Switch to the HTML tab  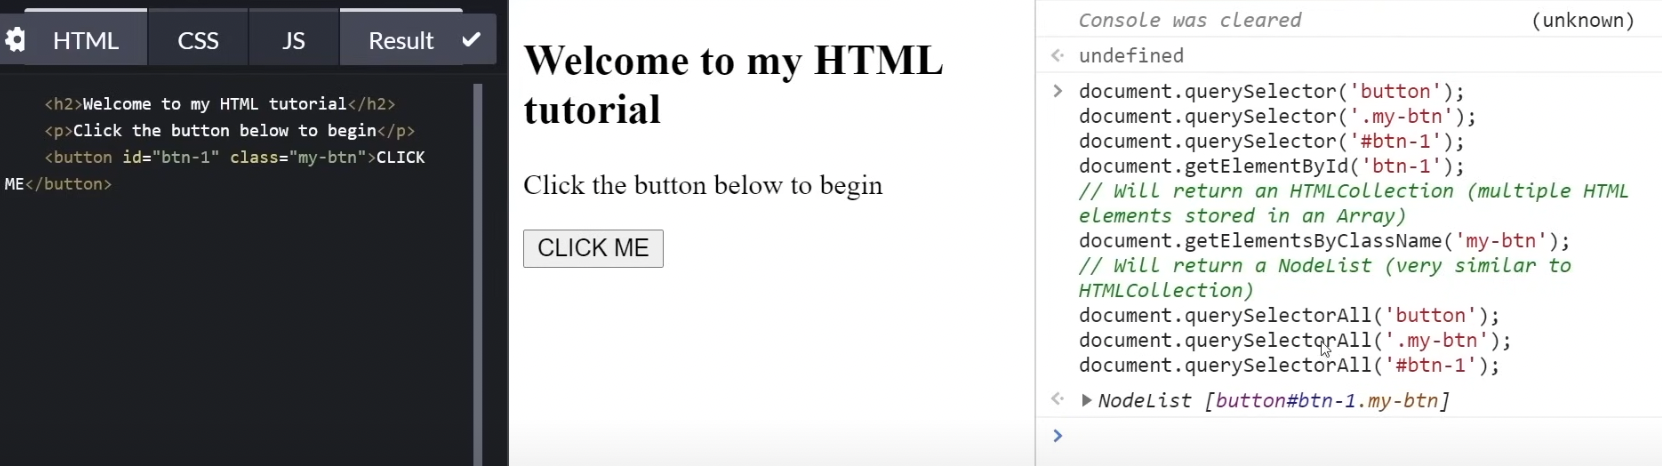tap(86, 40)
